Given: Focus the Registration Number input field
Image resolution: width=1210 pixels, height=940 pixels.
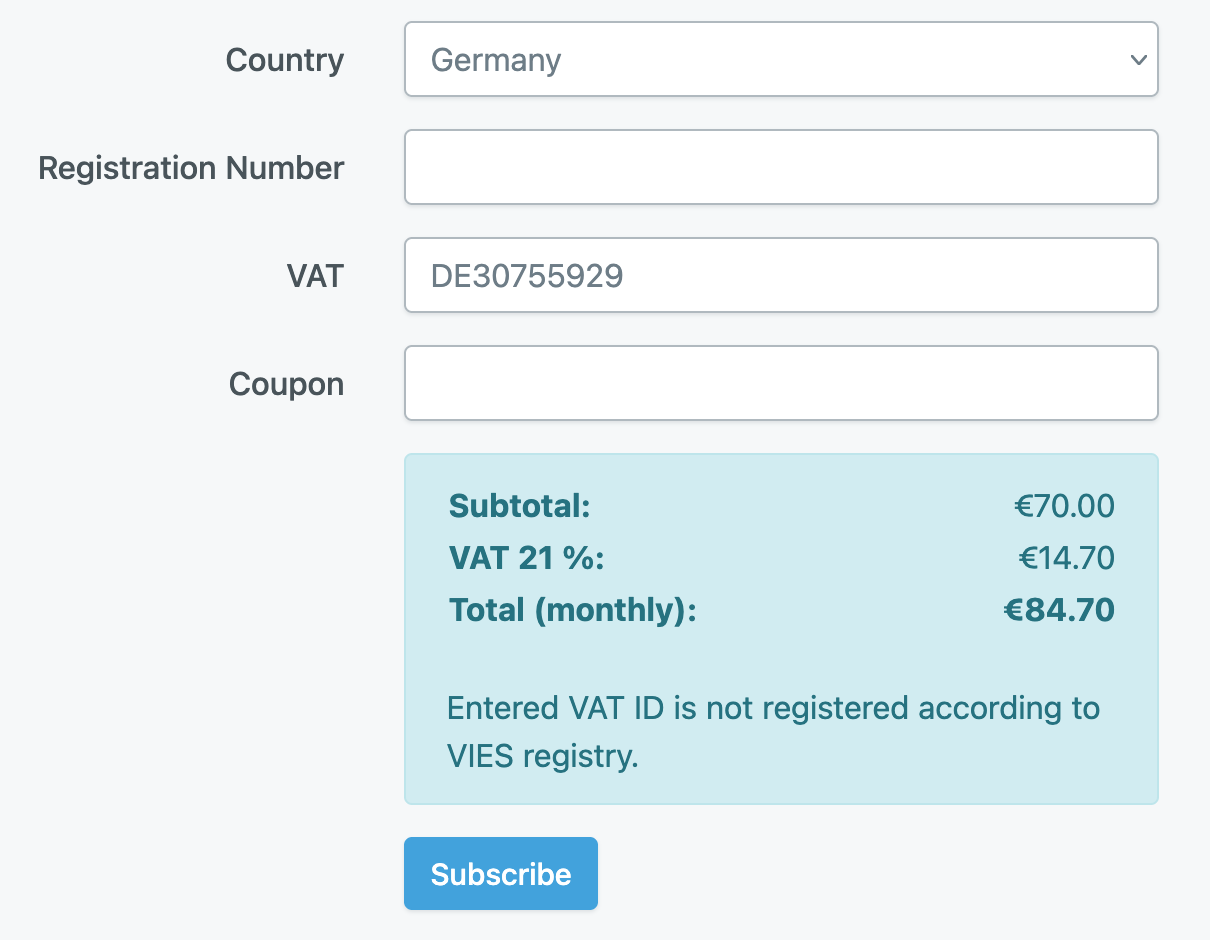Looking at the screenshot, I should pyautogui.click(x=781, y=167).
